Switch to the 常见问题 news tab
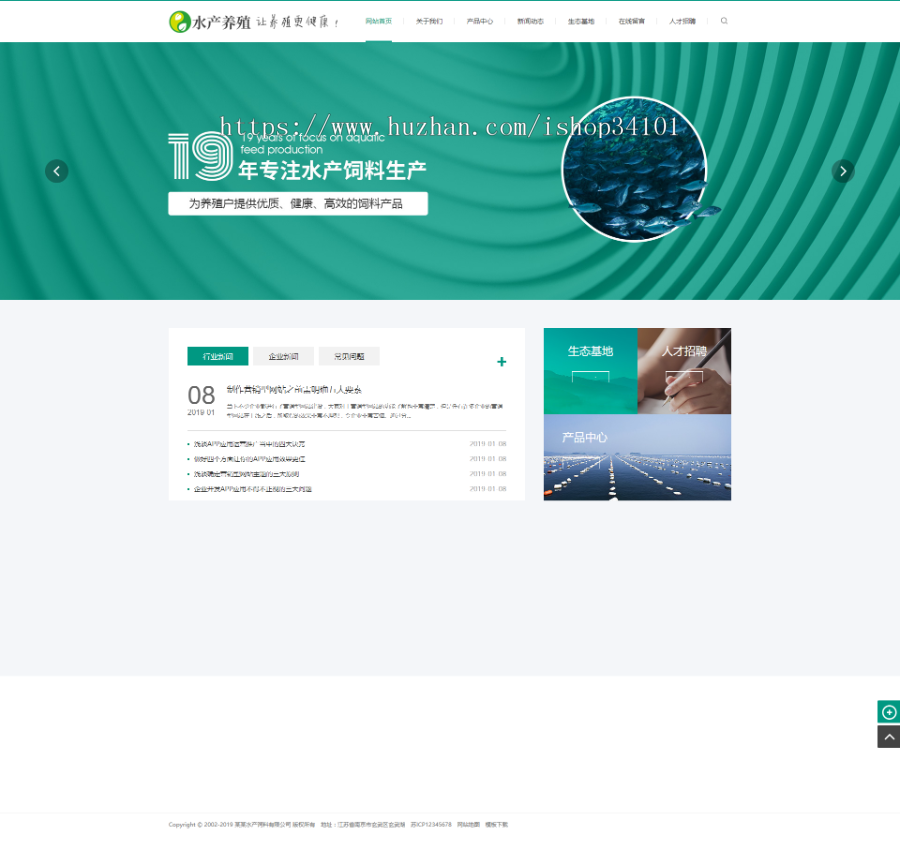This screenshot has width=900, height=850. click(x=349, y=356)
